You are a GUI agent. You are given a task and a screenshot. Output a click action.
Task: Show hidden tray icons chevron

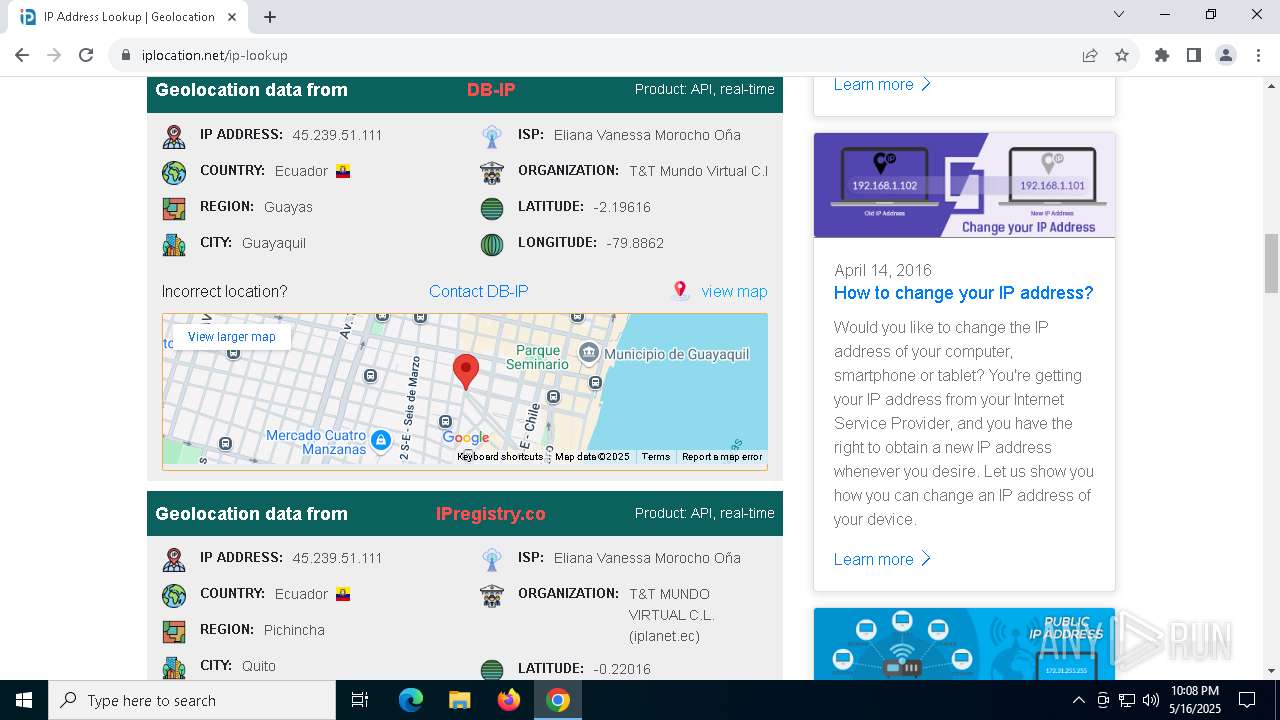click(x=1078, y=700)
